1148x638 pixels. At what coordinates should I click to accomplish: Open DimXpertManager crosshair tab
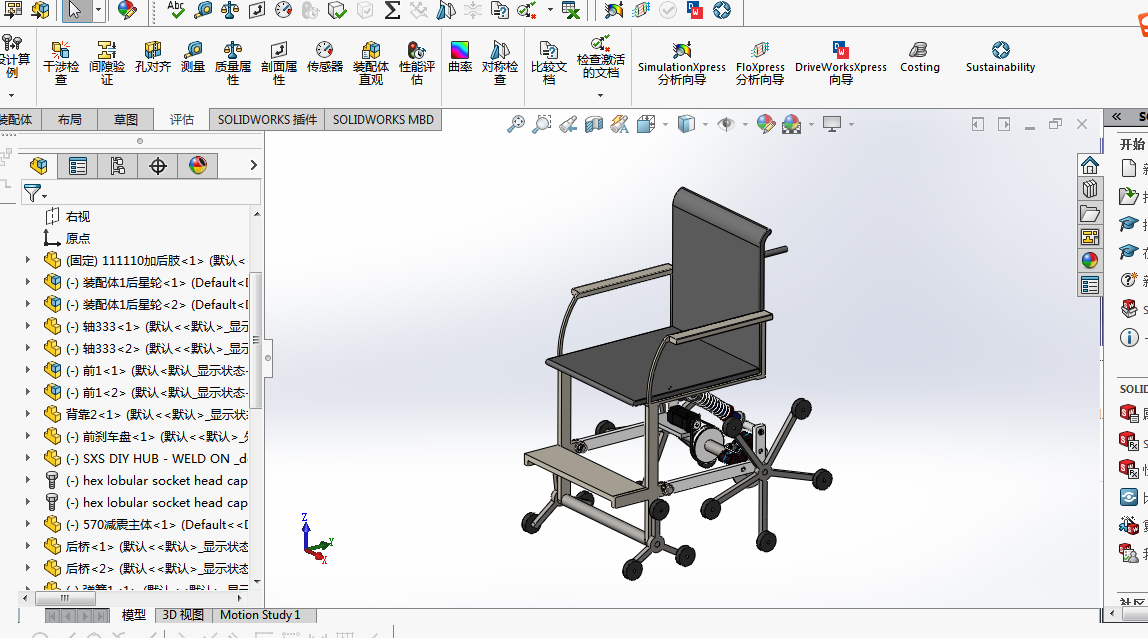(x=157, y=166)
